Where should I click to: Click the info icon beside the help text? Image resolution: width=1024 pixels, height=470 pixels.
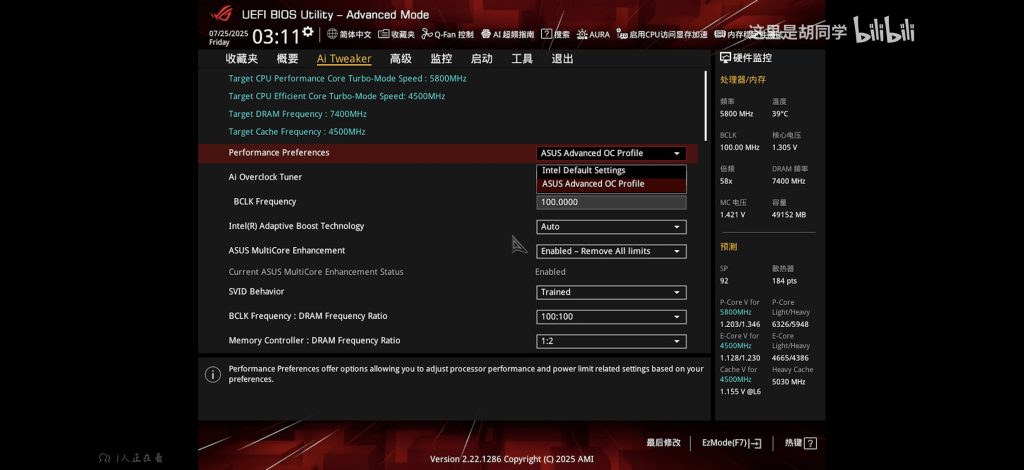click(213, 374)
